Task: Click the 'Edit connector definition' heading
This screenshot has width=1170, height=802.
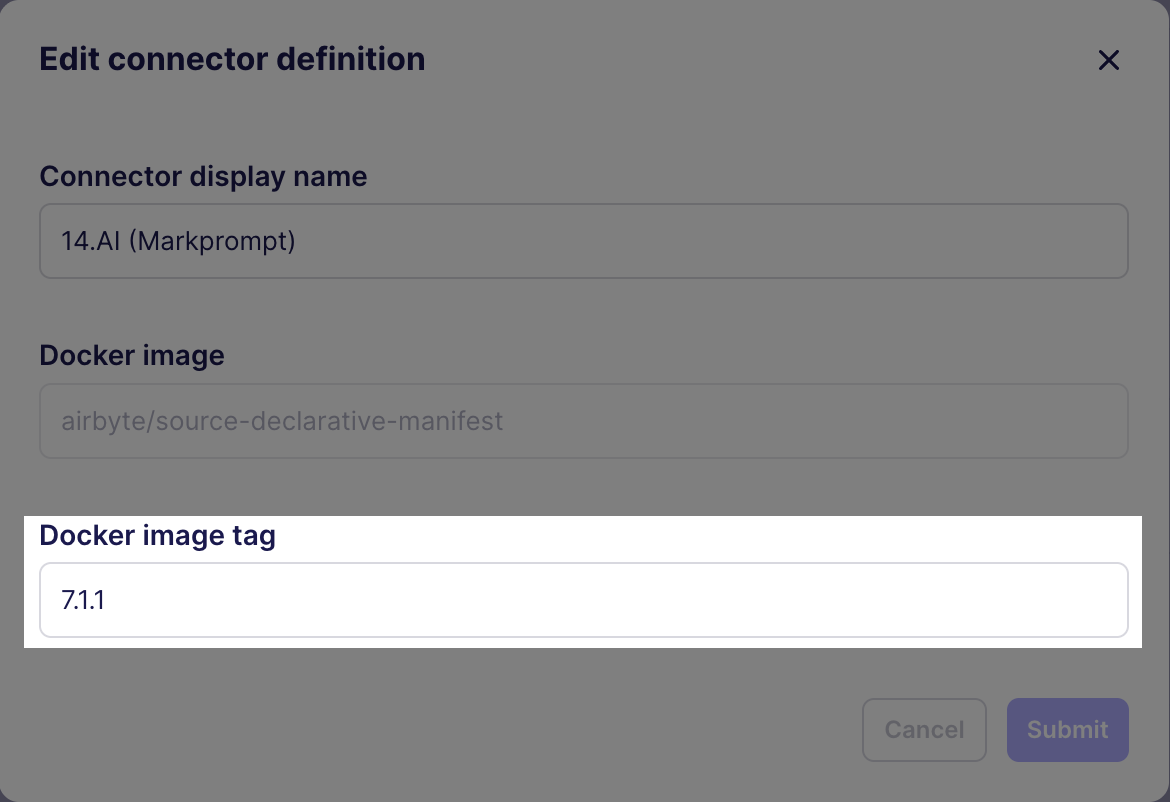Action: [232, 59]
